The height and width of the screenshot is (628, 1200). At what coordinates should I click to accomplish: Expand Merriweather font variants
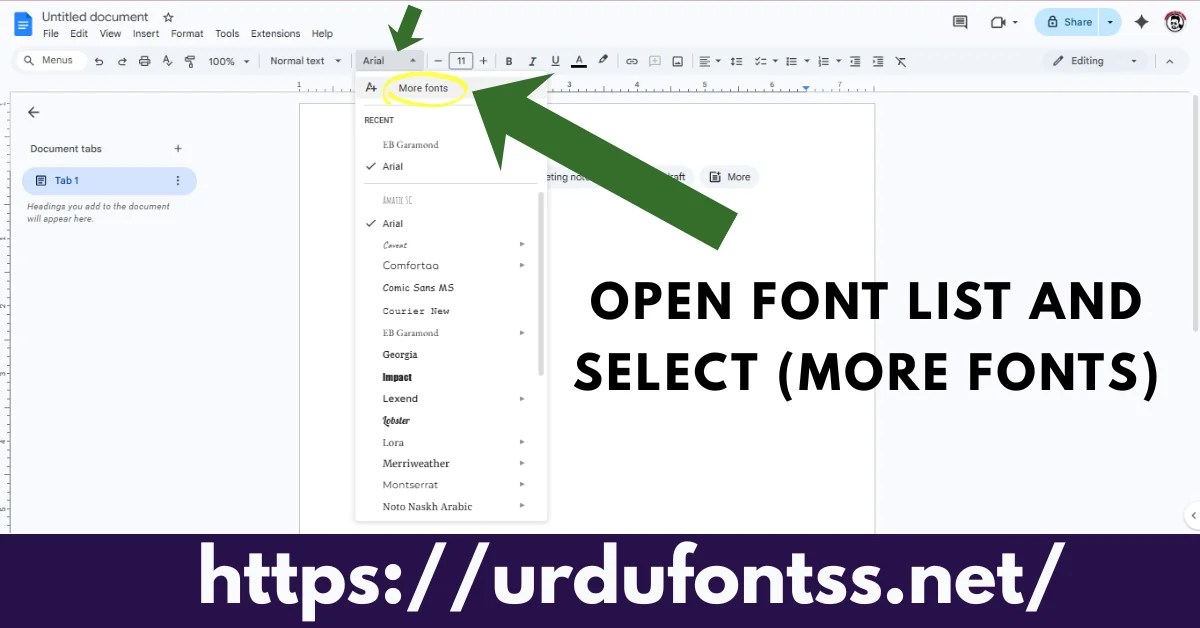click(522, 463)
